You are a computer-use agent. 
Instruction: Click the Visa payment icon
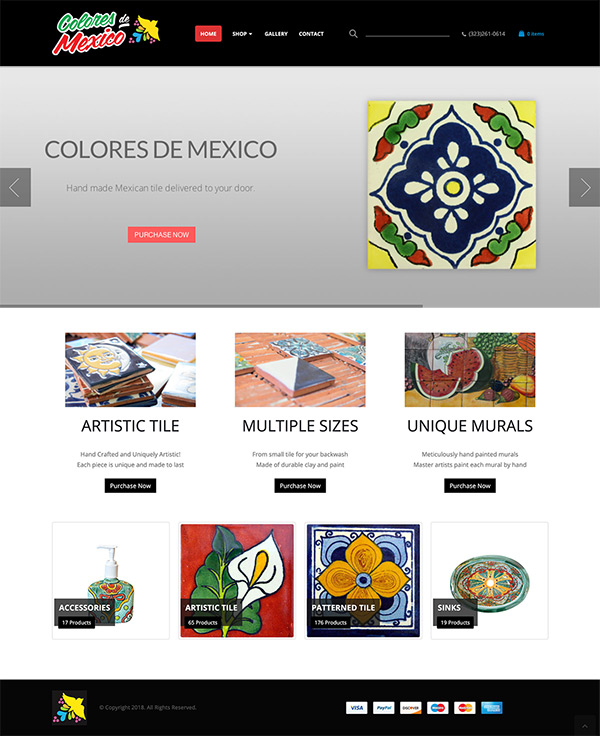pos(356,707)
